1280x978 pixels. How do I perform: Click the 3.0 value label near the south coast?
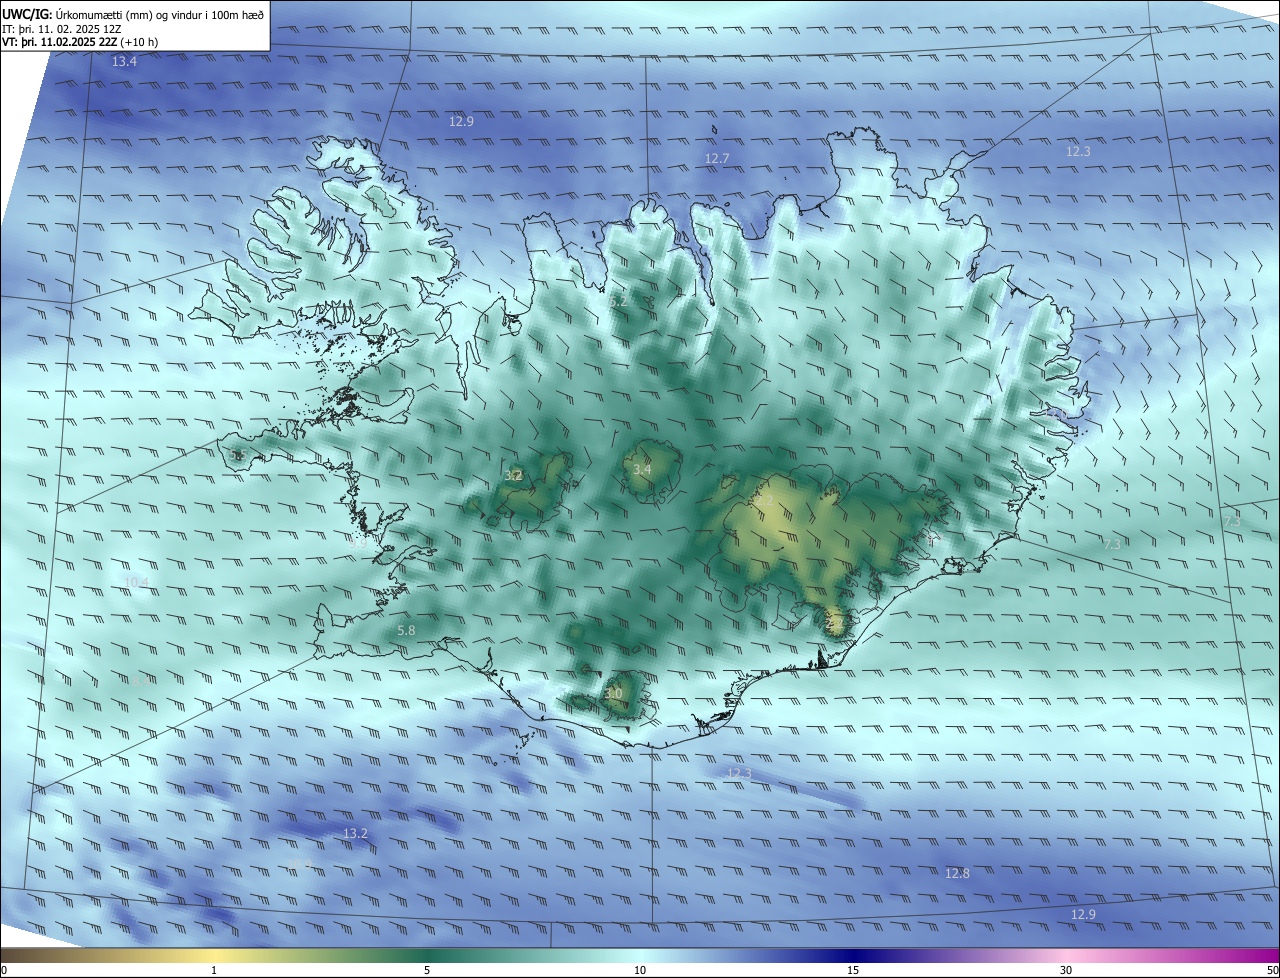[614, 694]
